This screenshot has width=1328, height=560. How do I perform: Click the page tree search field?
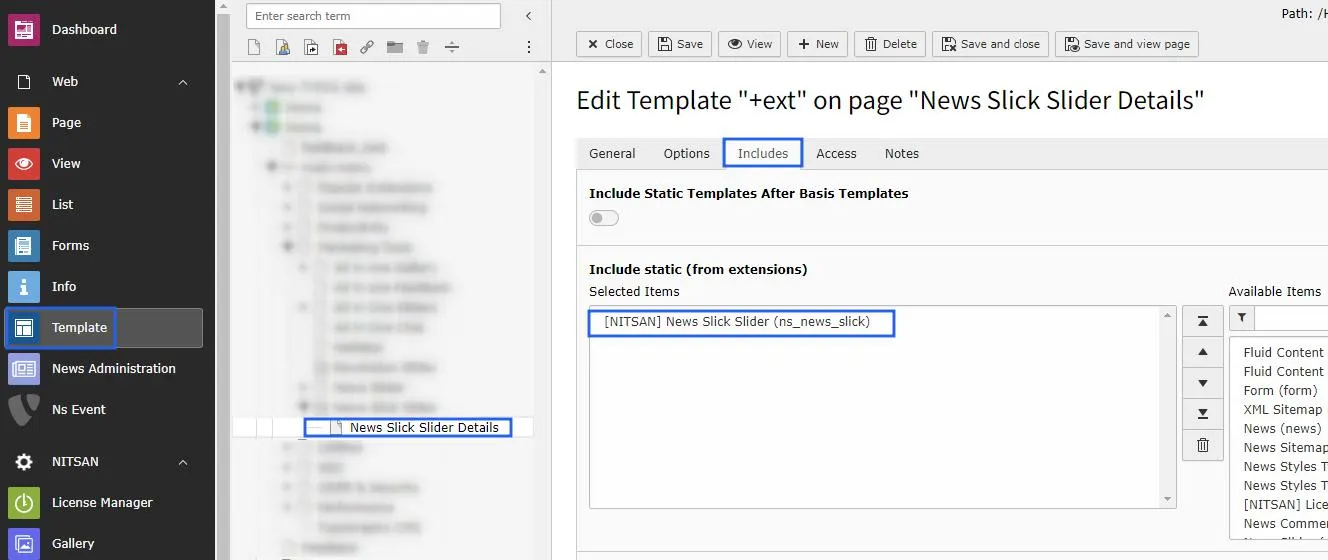pyautogui.click(x=373, y=16)
